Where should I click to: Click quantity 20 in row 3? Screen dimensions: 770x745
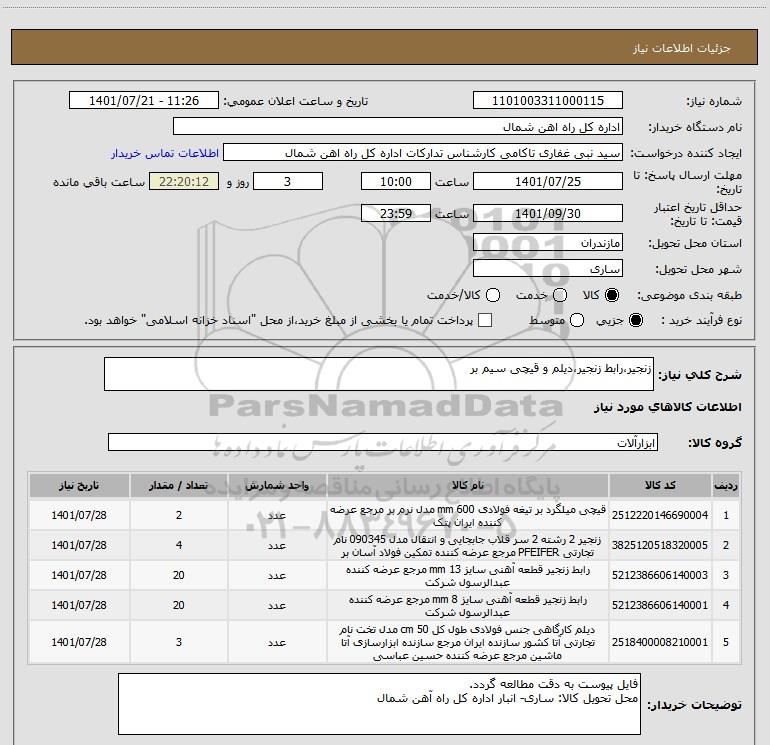point(179,575)
